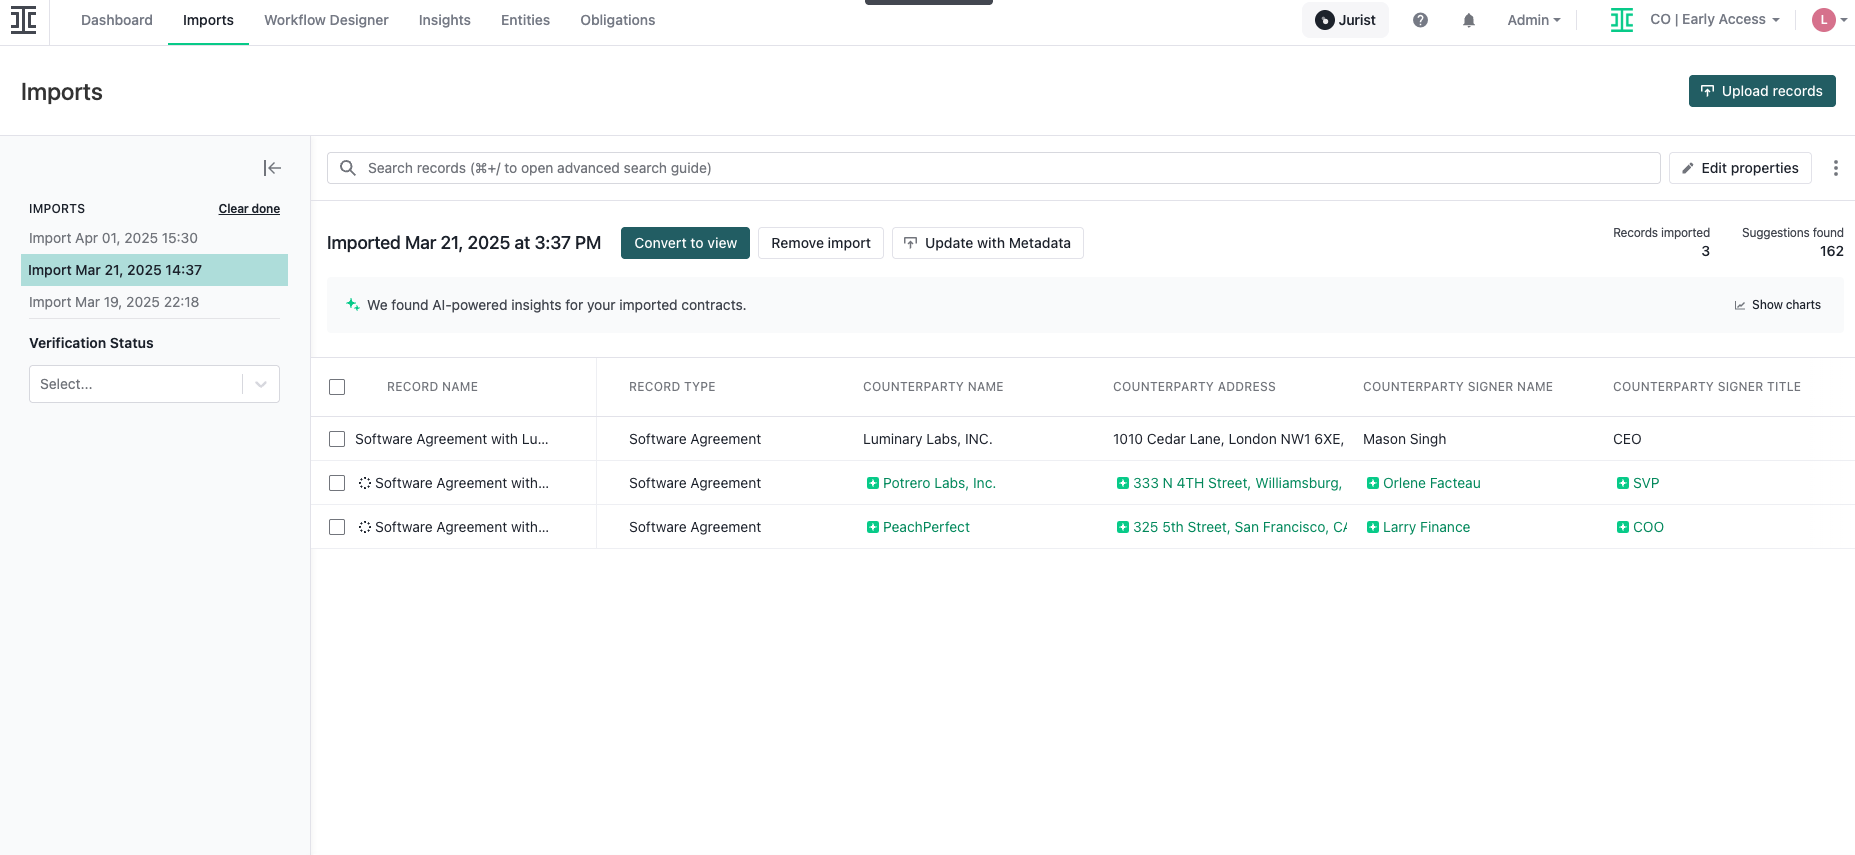Focus the Search records input field
1855x855 pixels.
coord(994,168)
